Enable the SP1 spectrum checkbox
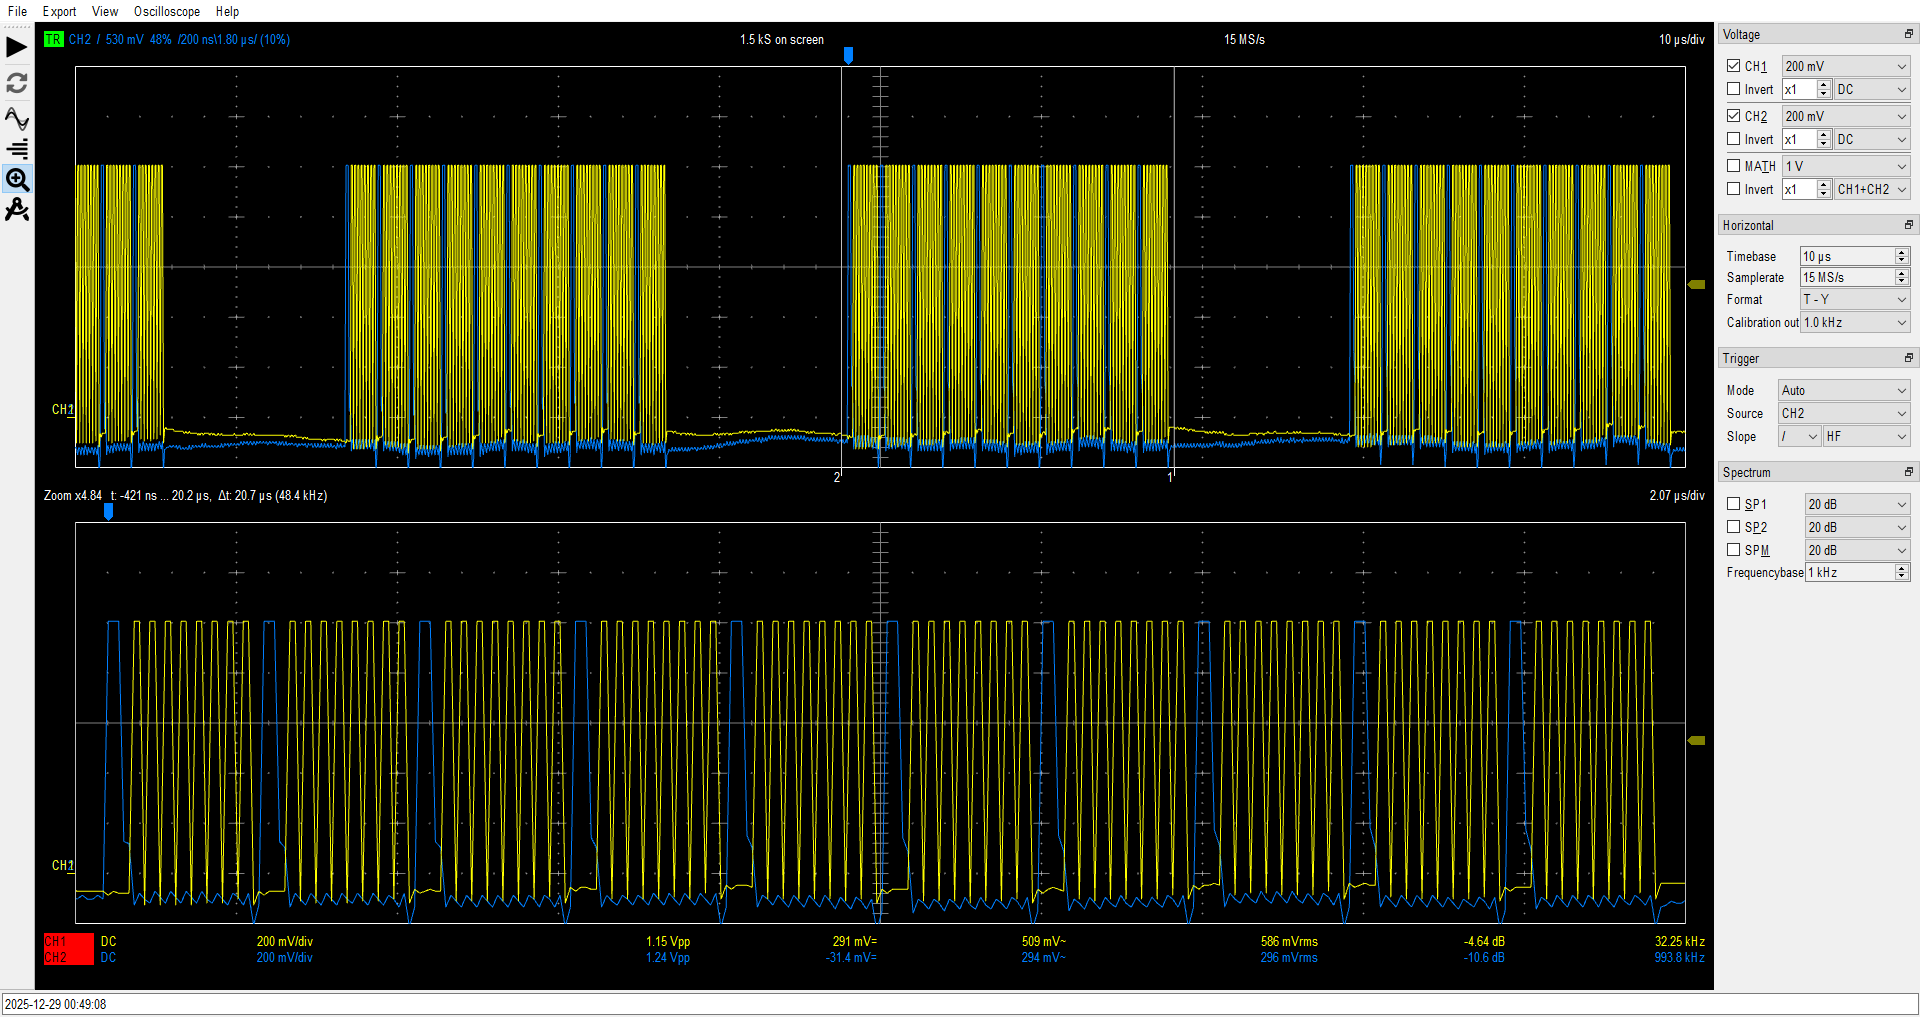This screenshot has width=1920, height=1017. pyautogui.click(x=1734, y=504)
